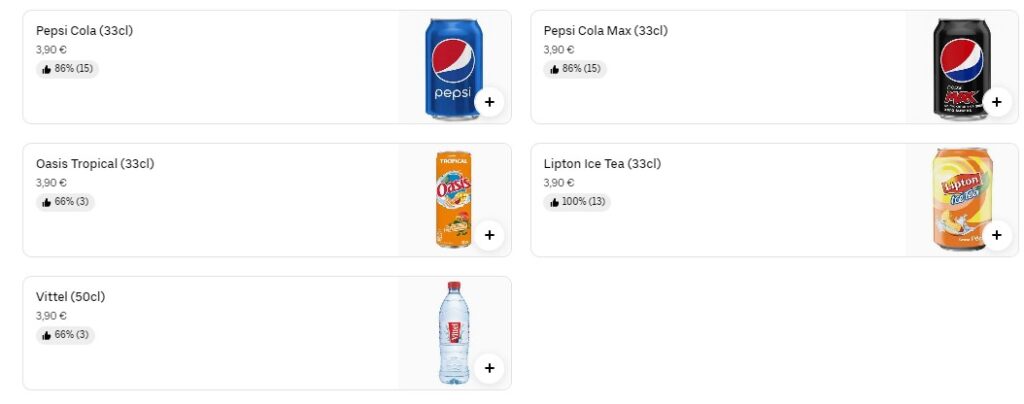View the blue Pepsi can image

click(452, 65)
